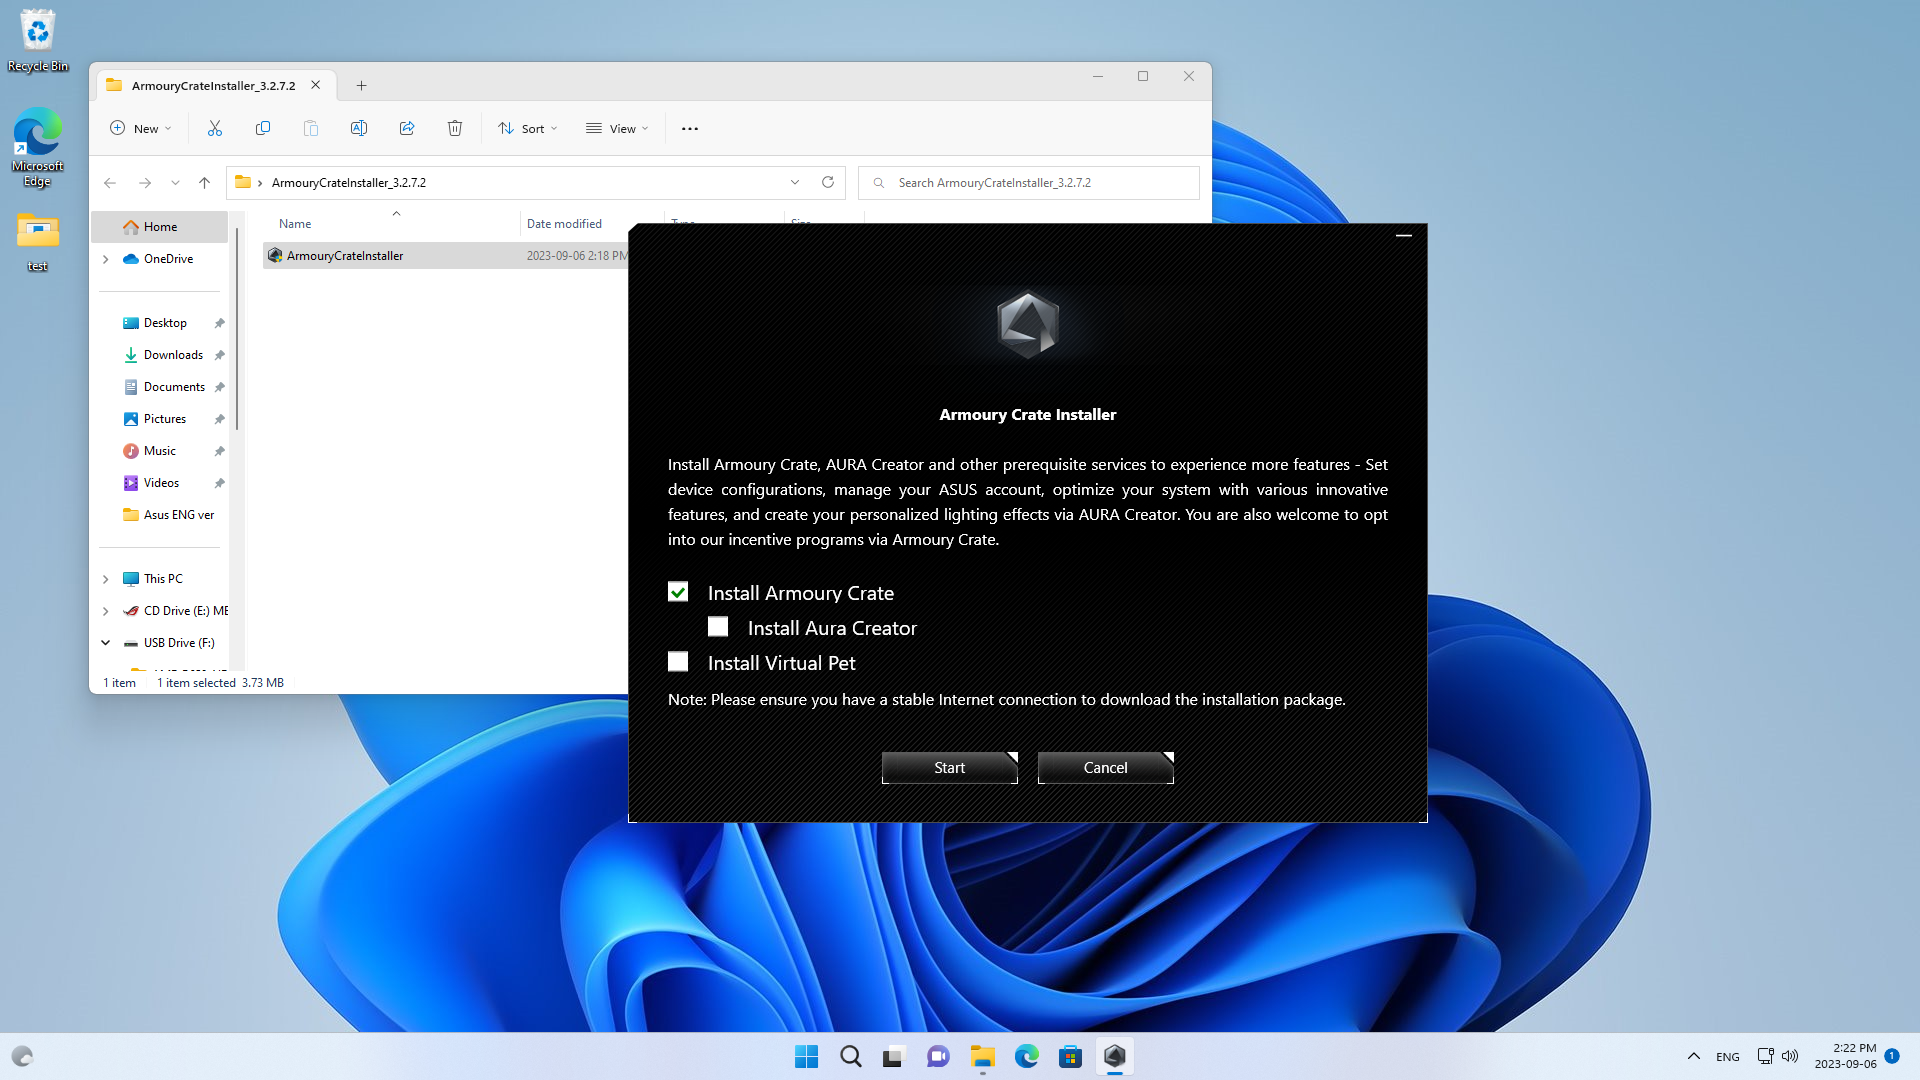Open recent locations chevron dropdown

pos(175,183)
